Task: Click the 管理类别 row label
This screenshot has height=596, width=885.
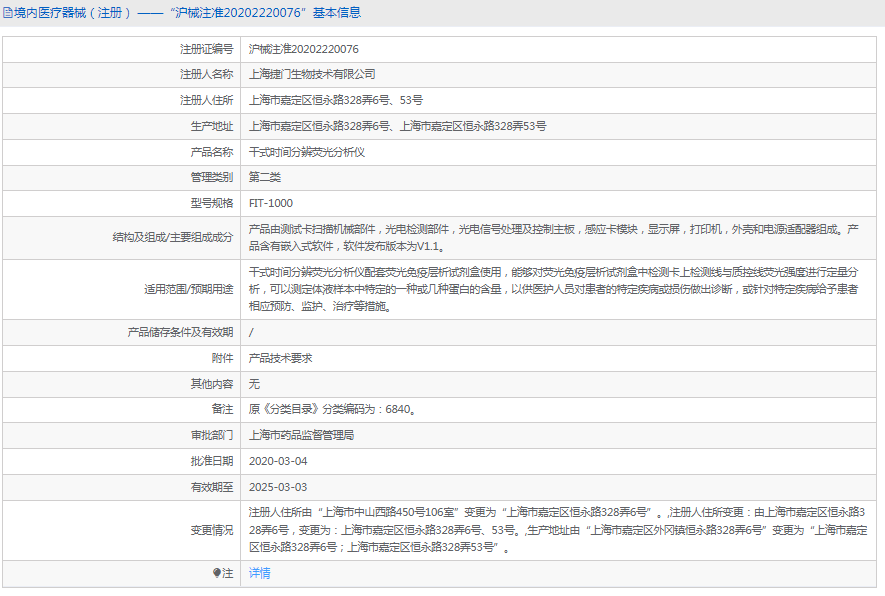Action: (212, 177)
